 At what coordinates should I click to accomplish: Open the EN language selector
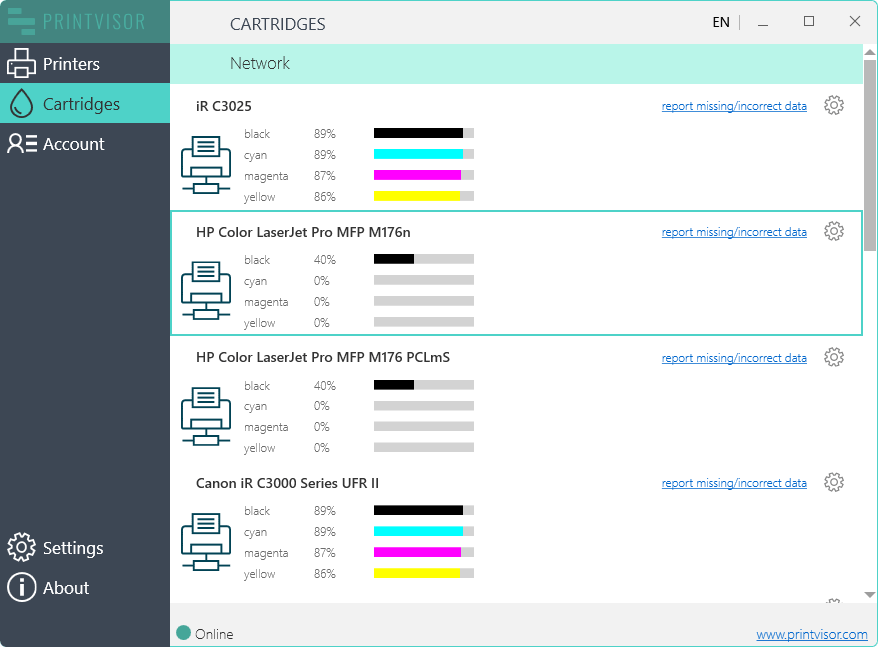[x=721, y=21]
